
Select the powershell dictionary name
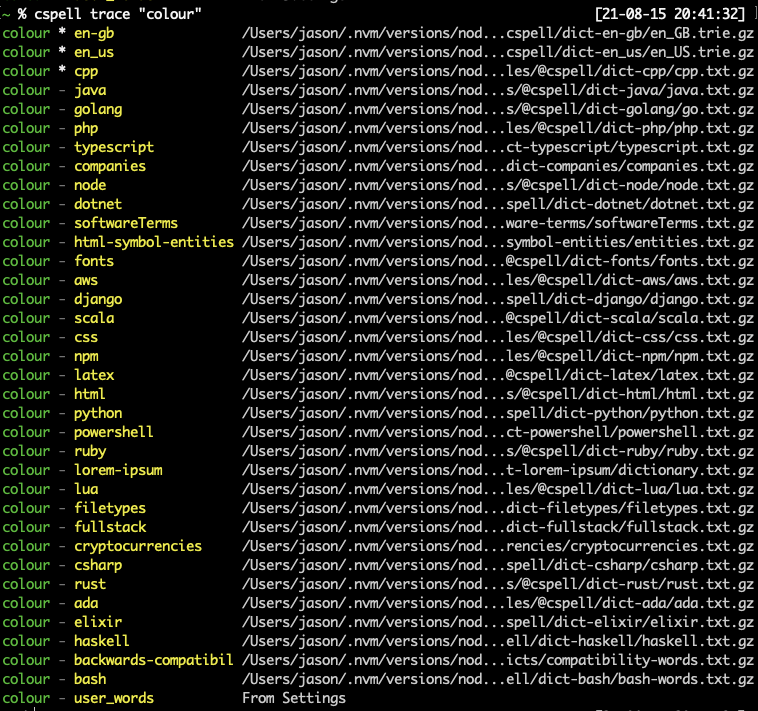click(114, 432)
